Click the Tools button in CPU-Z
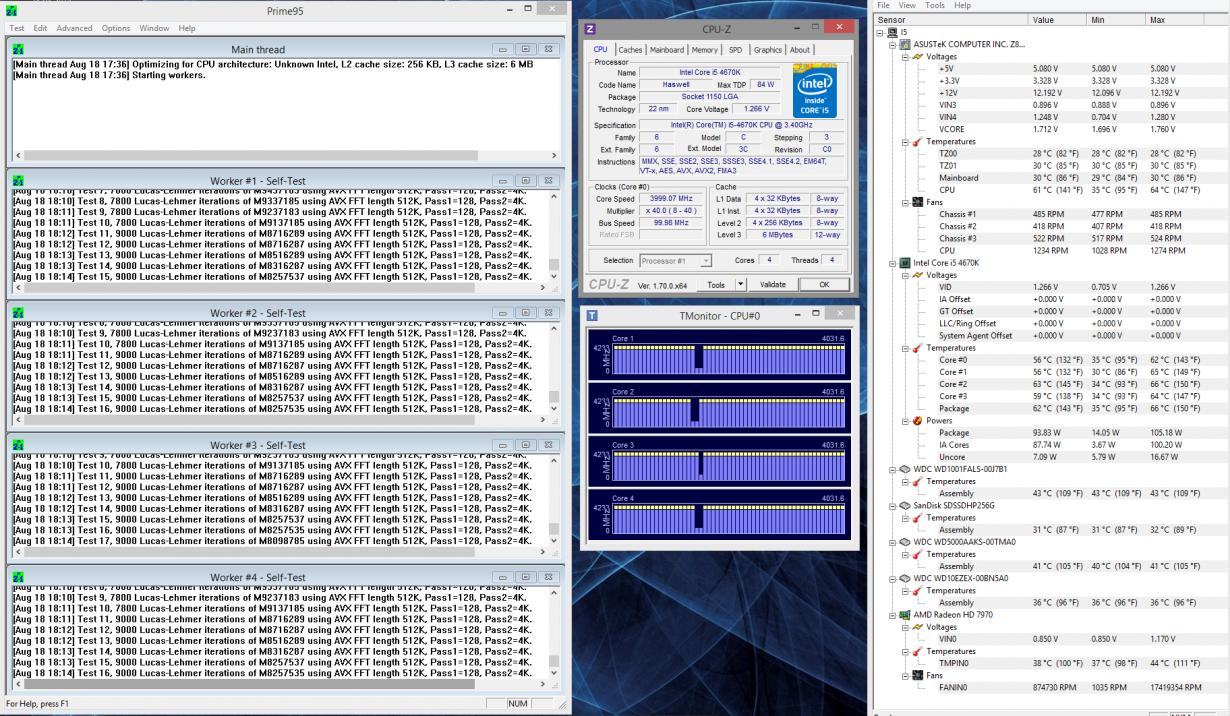This screenshot has width=1230, height=716. pos(716,284)
